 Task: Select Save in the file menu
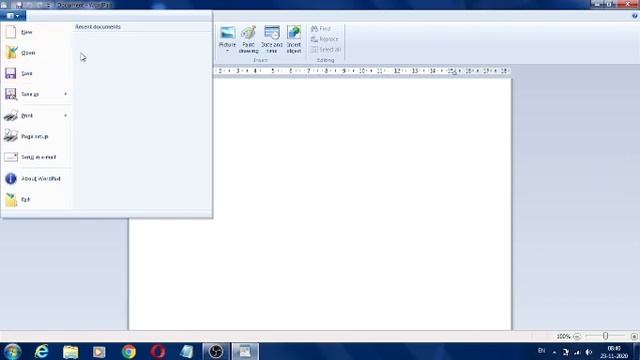pos(36,73)
